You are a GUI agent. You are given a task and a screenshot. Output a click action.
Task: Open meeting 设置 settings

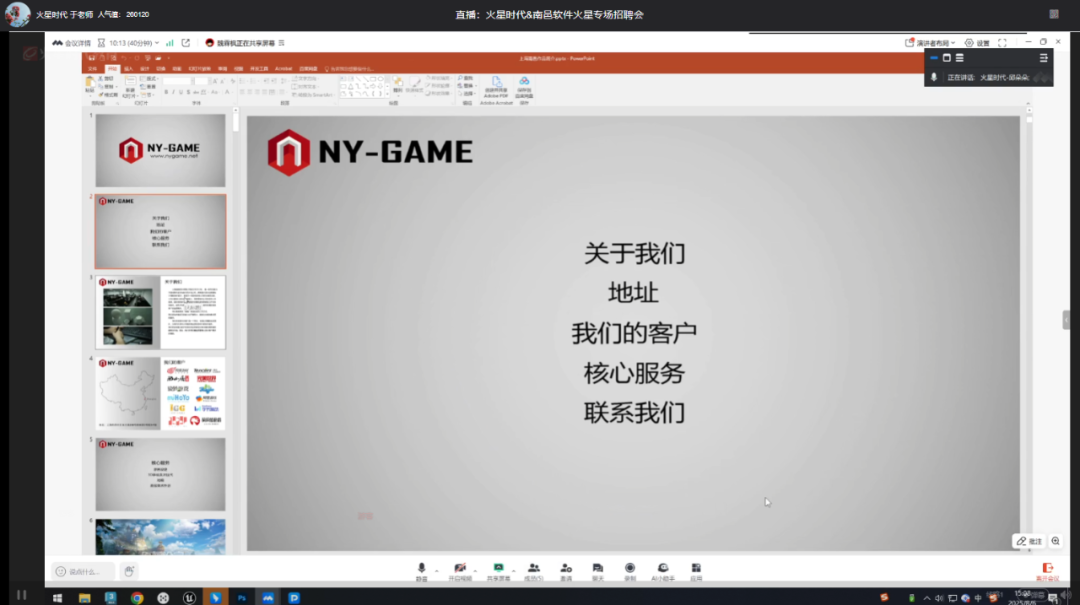pyautogui.click(x=977, y=43)
